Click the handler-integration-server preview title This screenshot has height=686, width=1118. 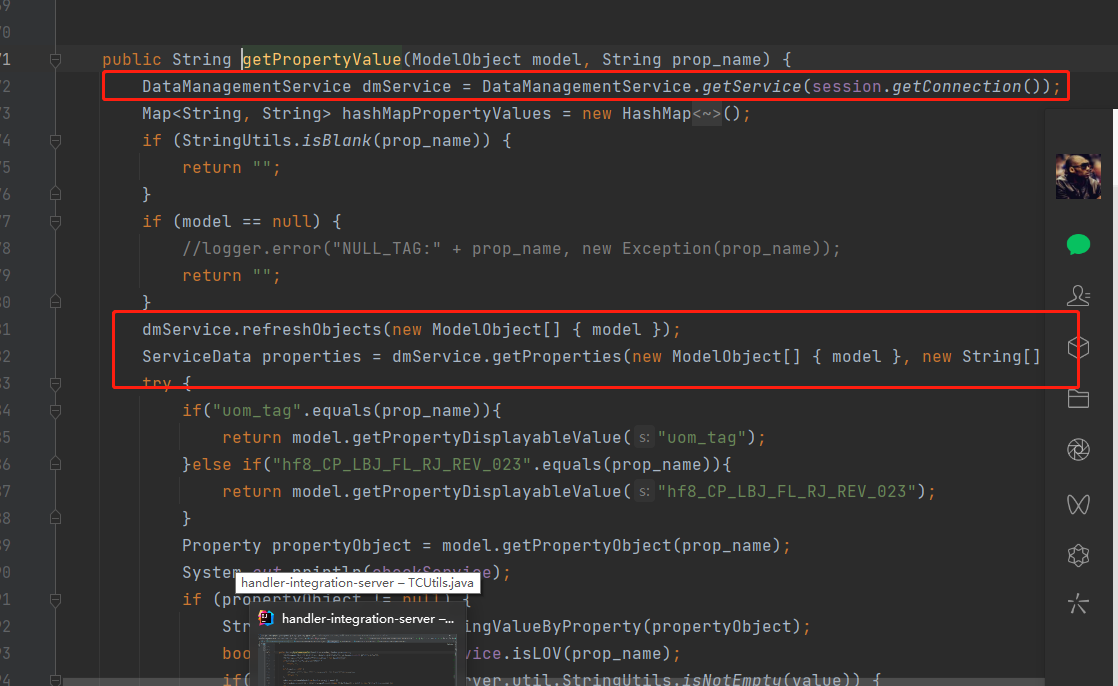pos(368,618)
